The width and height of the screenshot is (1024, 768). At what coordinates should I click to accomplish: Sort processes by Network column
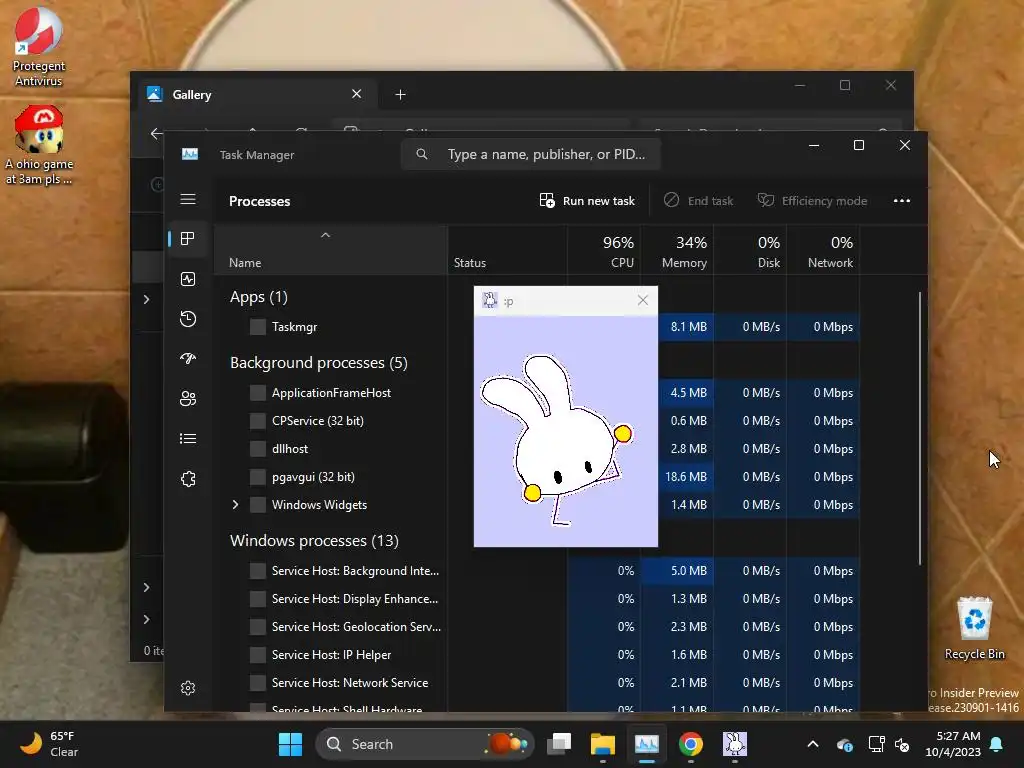click(x=824, y=251)
